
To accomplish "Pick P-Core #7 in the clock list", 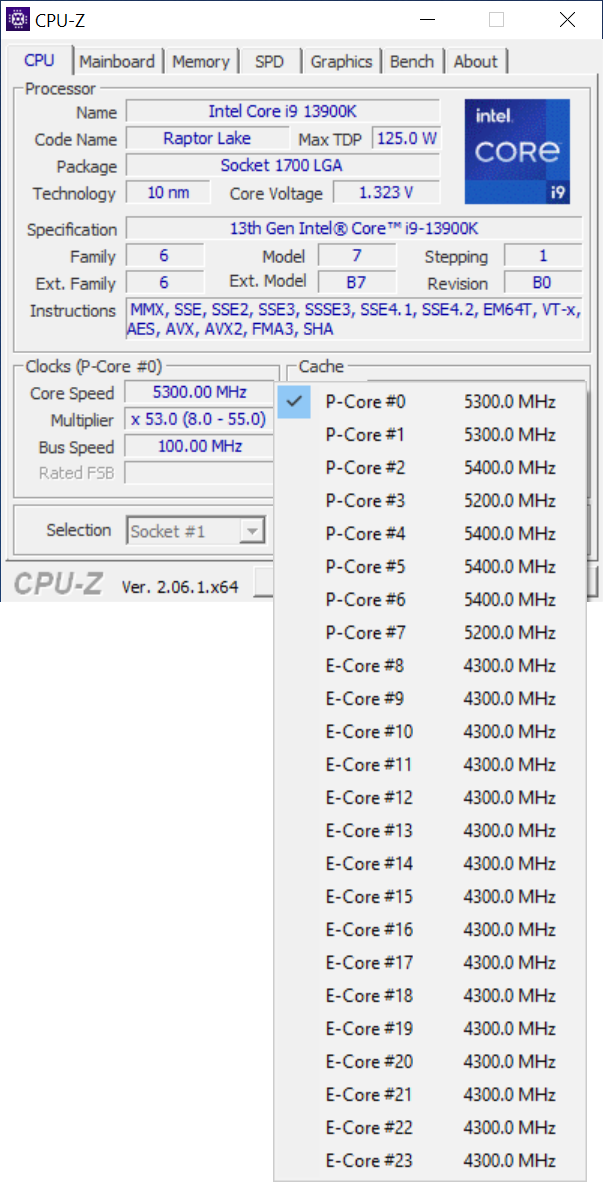I will click(430, 632).
